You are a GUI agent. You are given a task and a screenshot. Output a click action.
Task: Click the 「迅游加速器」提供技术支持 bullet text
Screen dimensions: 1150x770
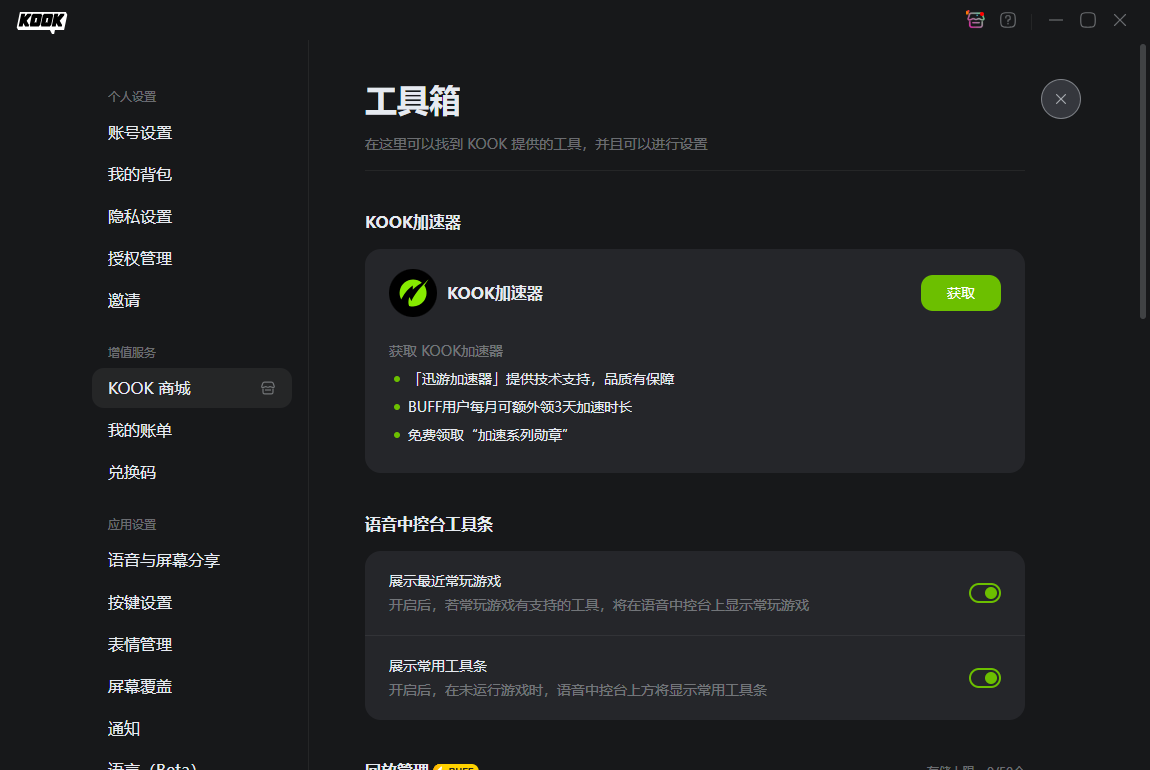pyautogui.click(x=541, y=379)
